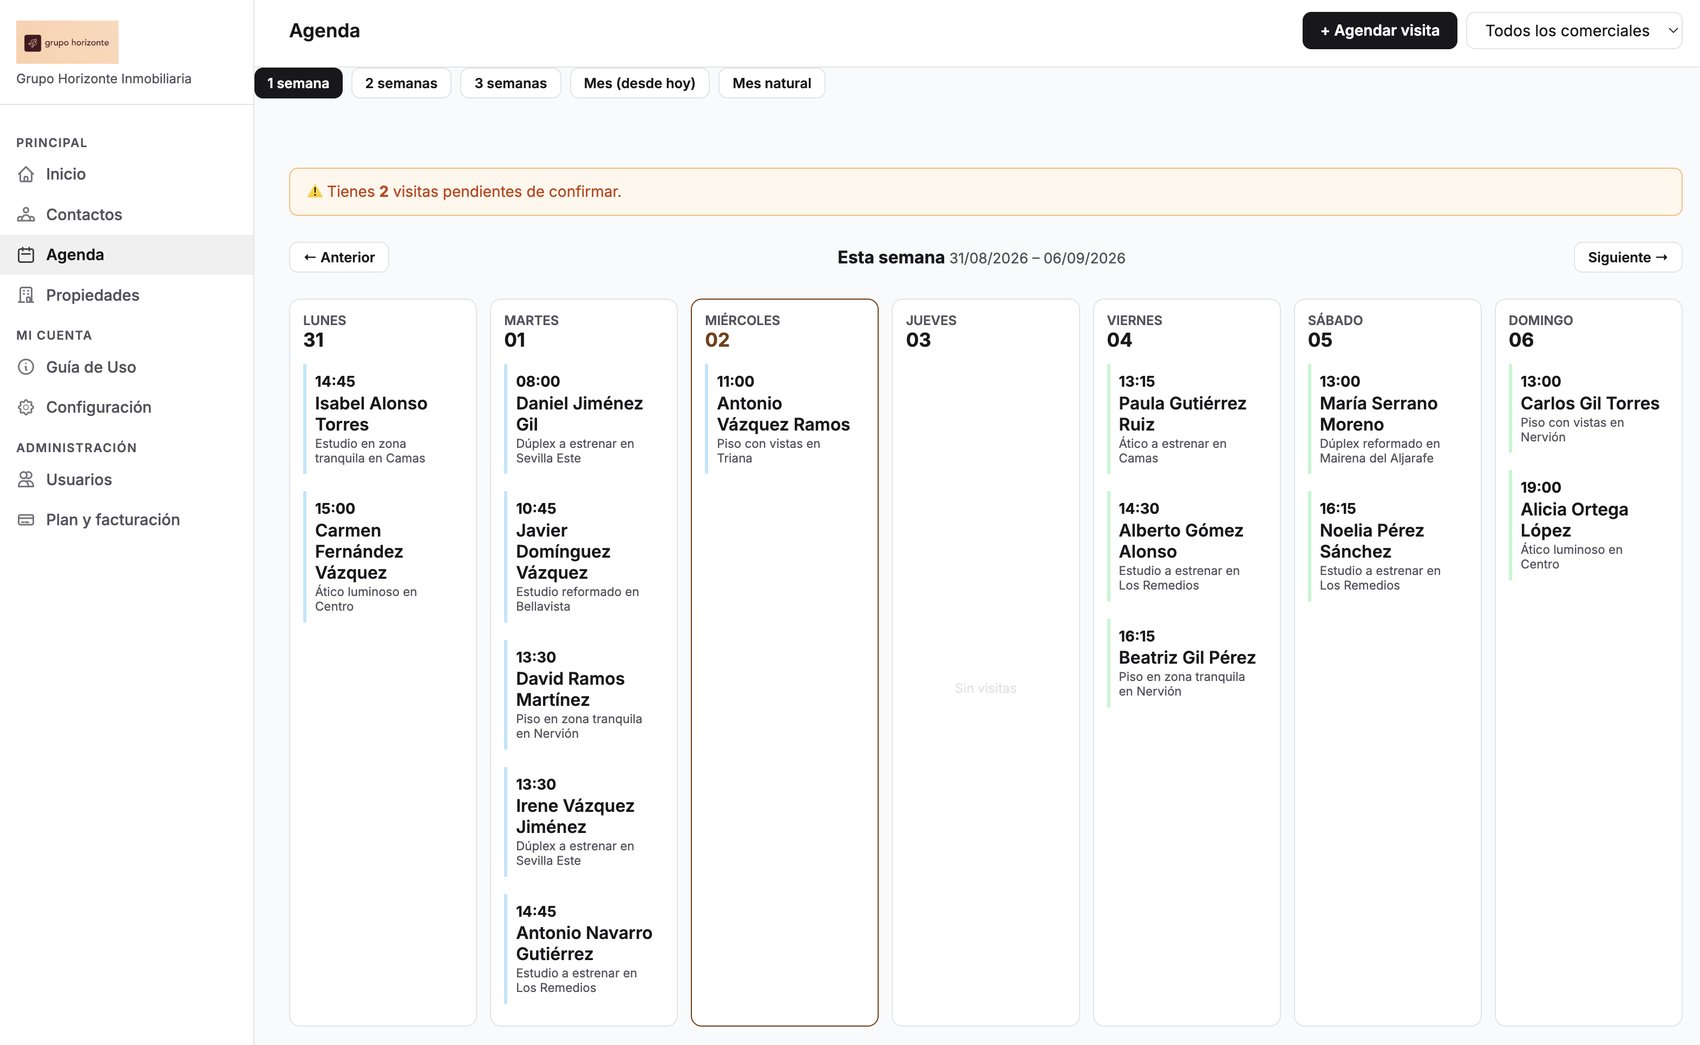The width and height of the screenshot is (1700, 1045).
Task: Switch to the 2 semanas view
Action: click(x=401, y=83)
